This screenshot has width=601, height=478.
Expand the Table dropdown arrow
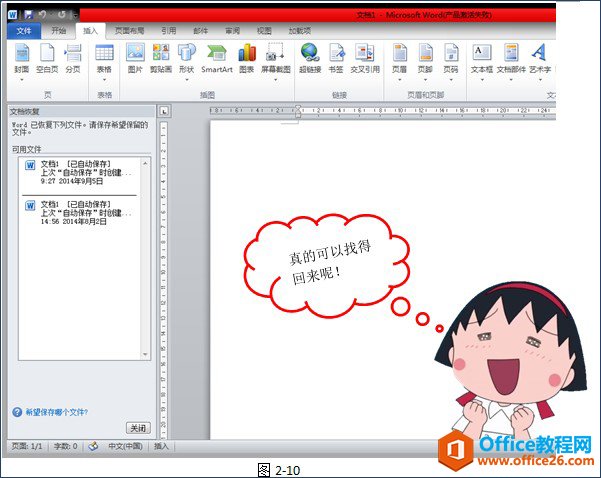click(x=104, y=80)
